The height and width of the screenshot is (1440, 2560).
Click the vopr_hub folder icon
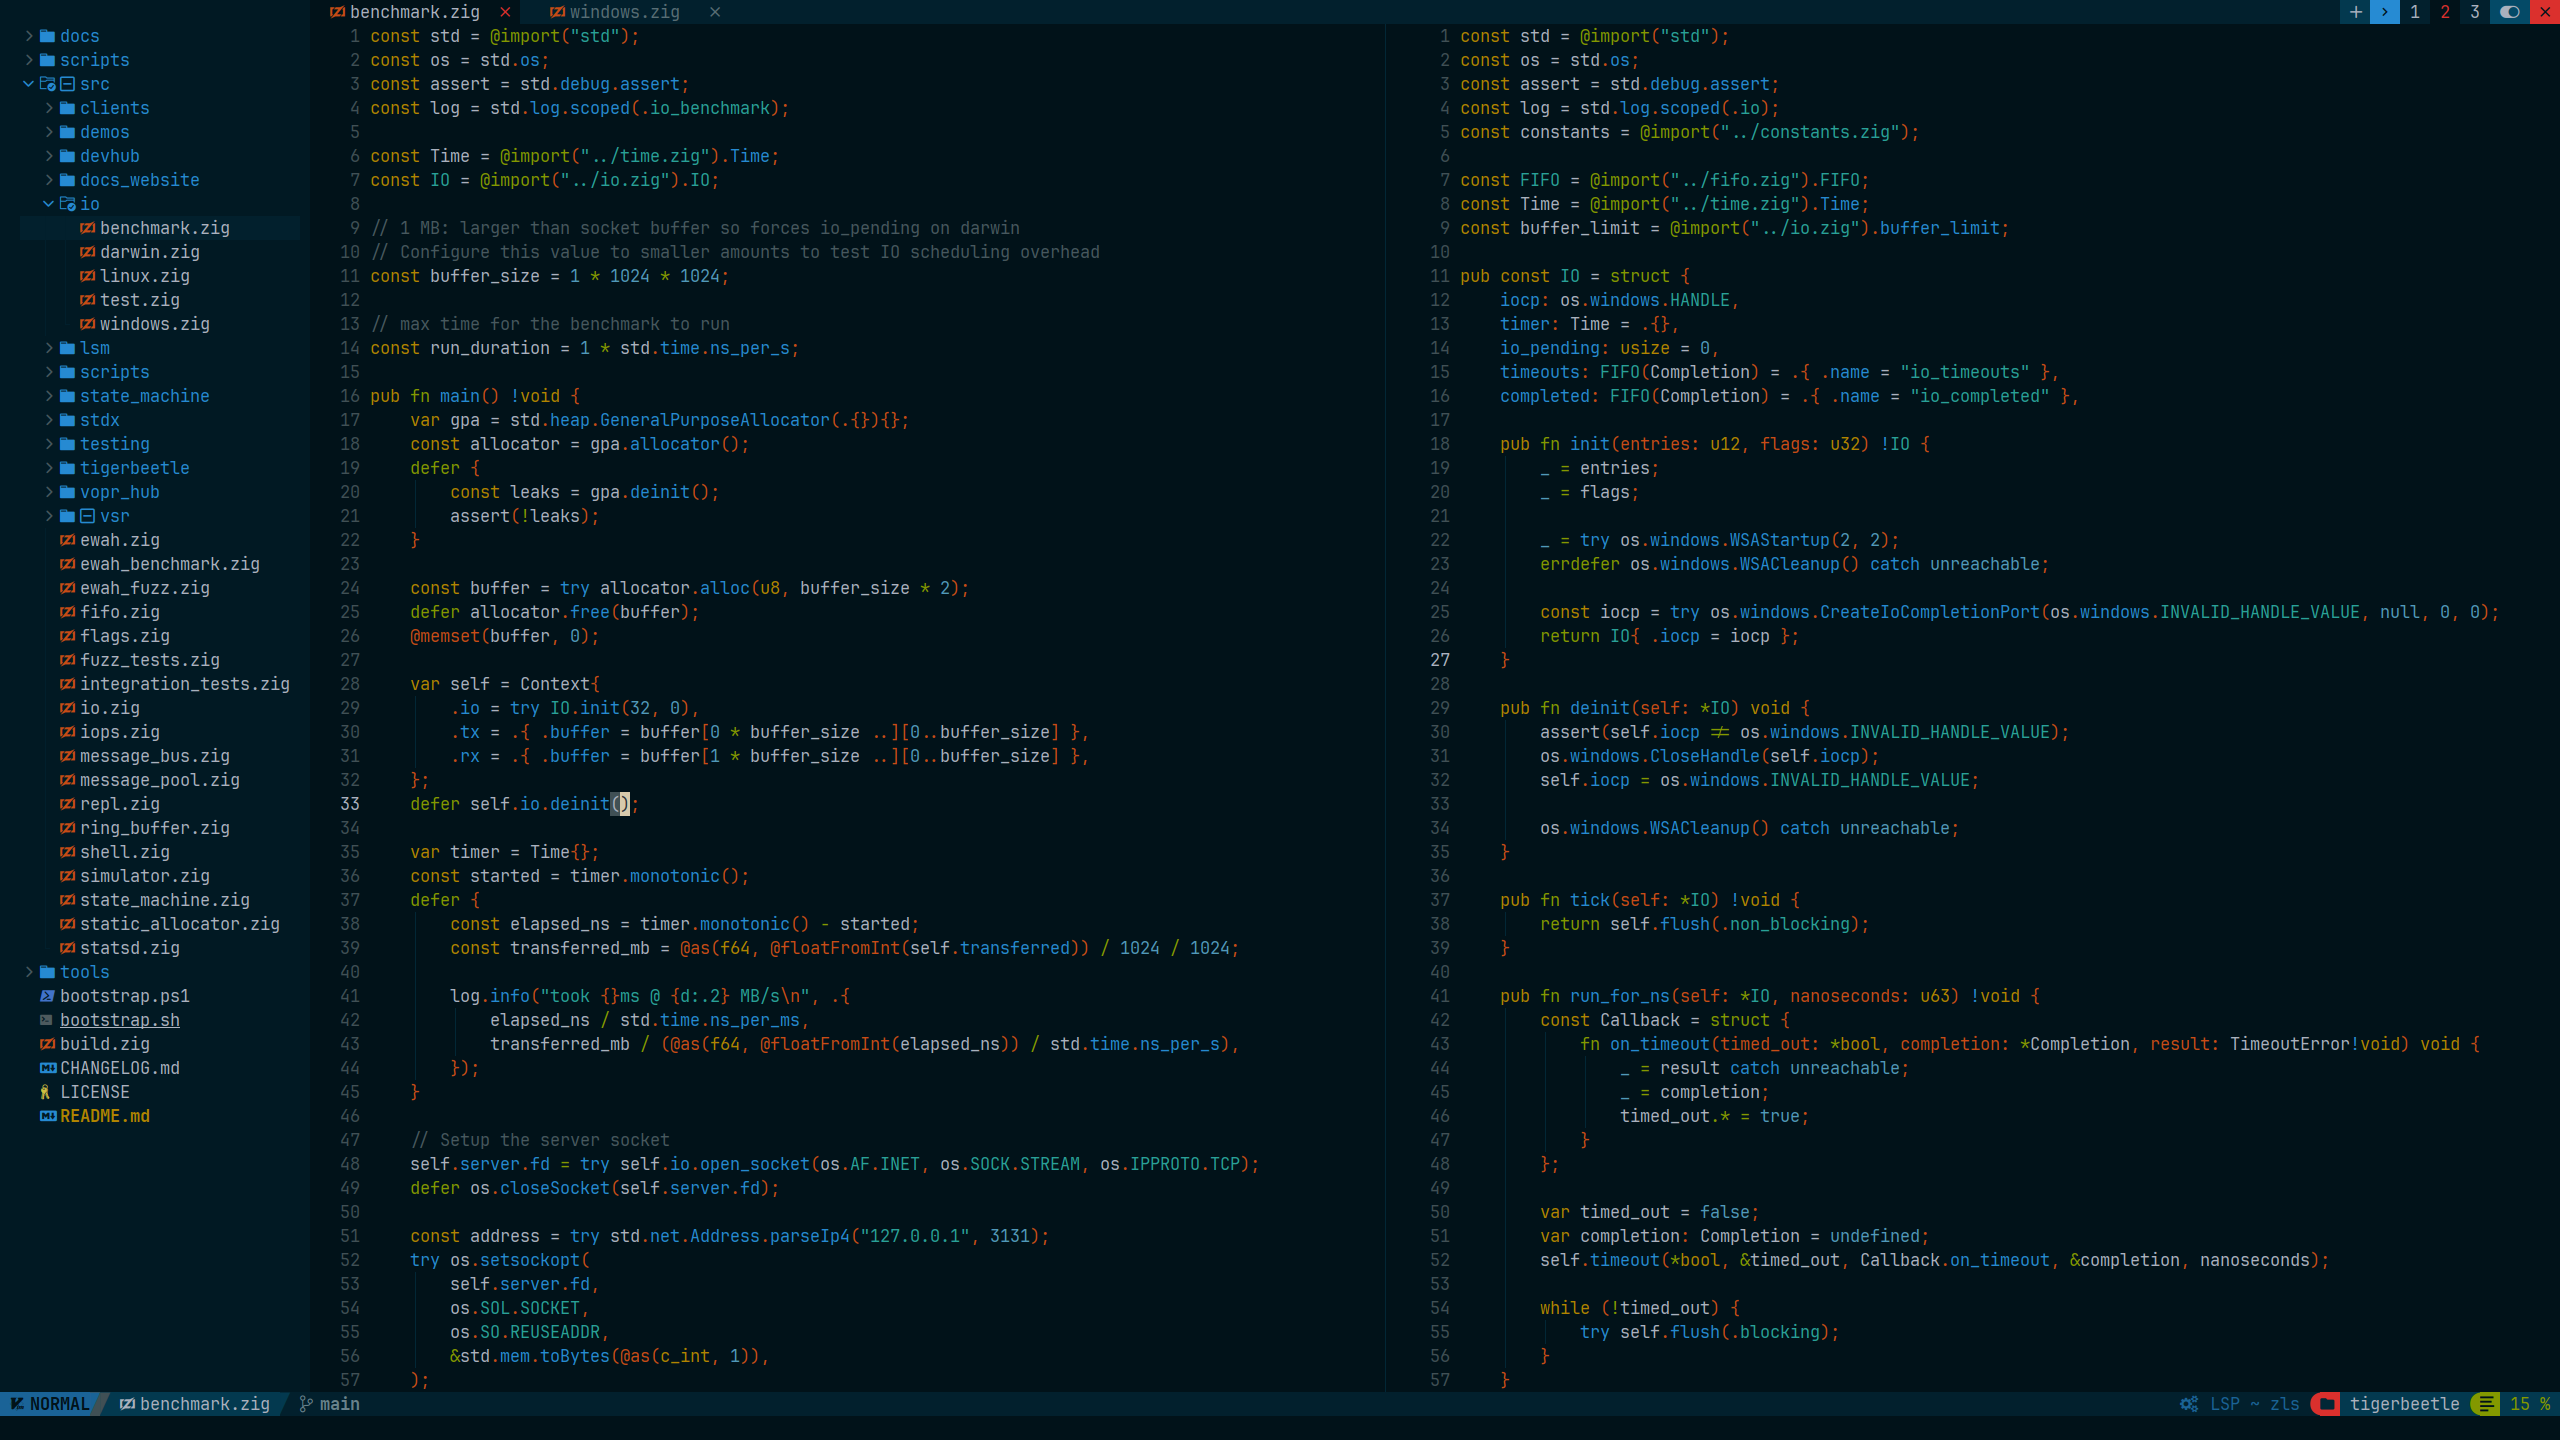[67, 492]
